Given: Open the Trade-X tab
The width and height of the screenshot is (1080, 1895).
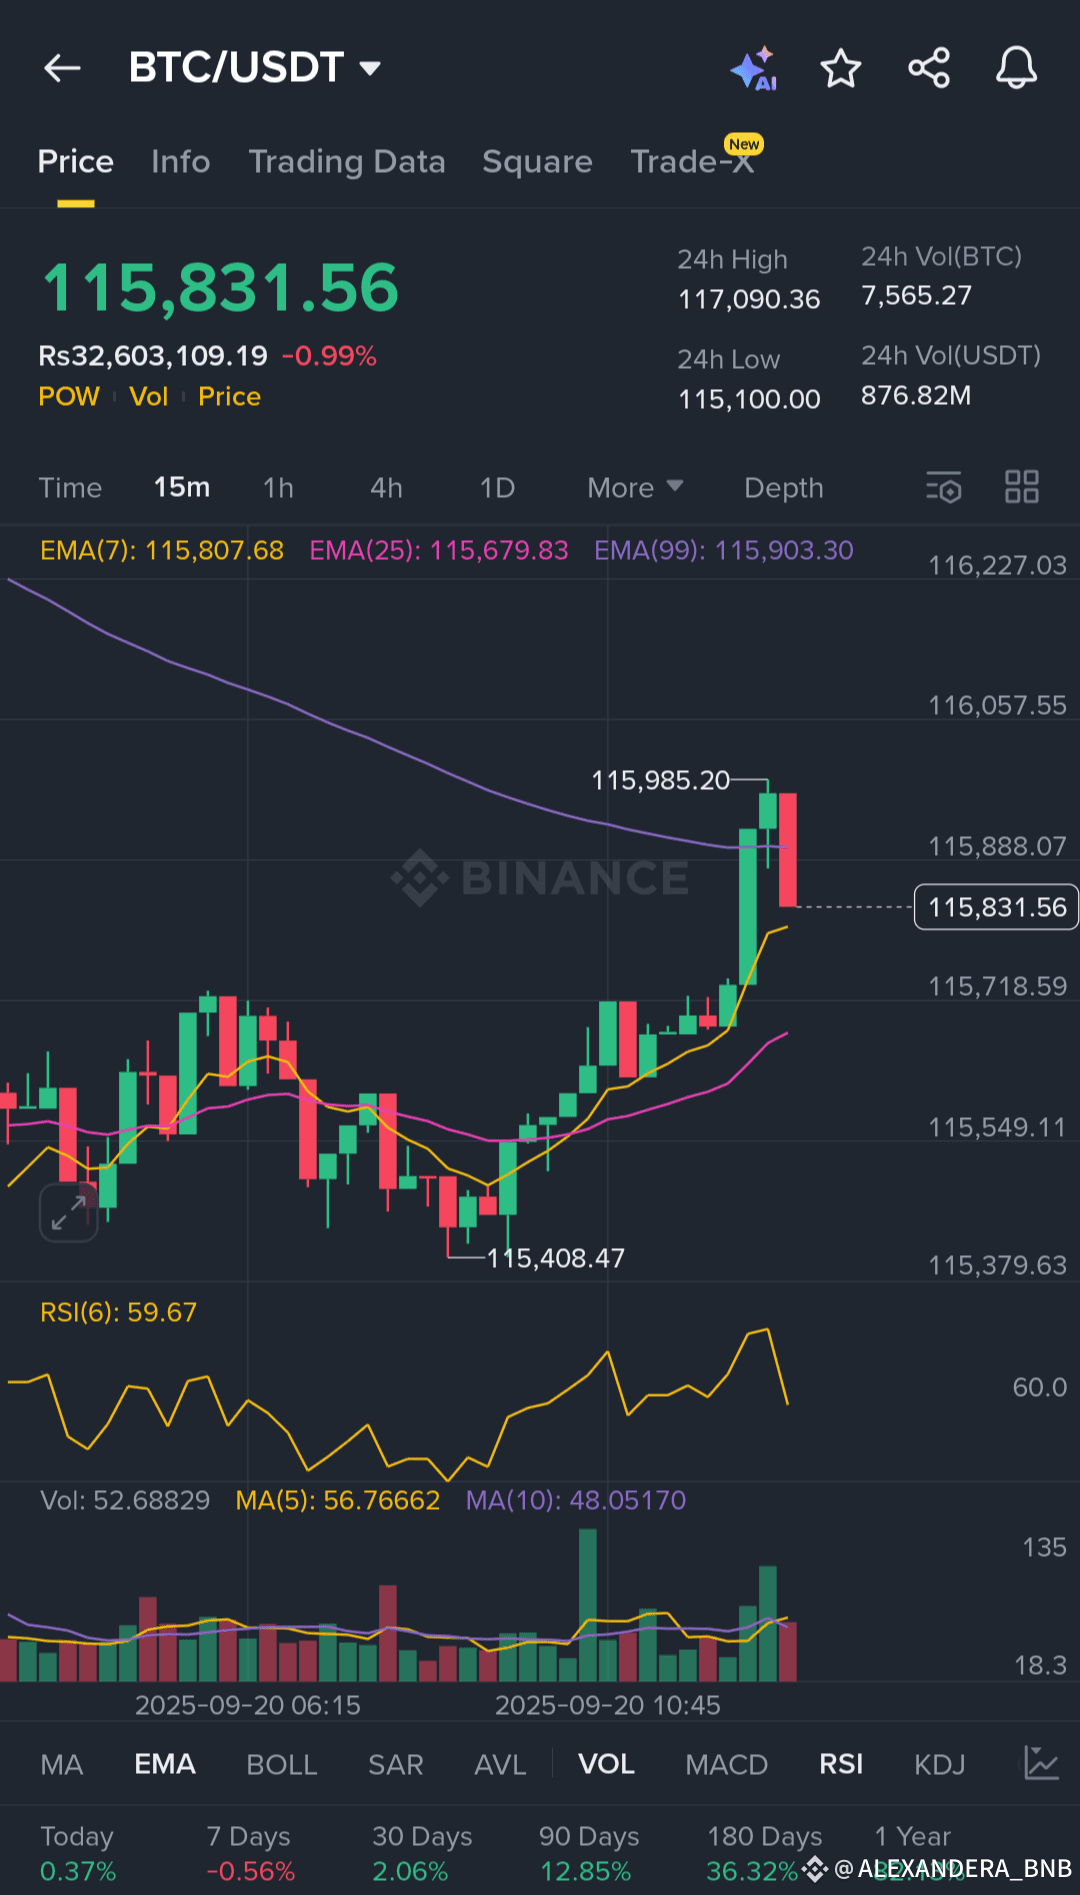Looking at the screenshot, I should [x=692, y=162].
